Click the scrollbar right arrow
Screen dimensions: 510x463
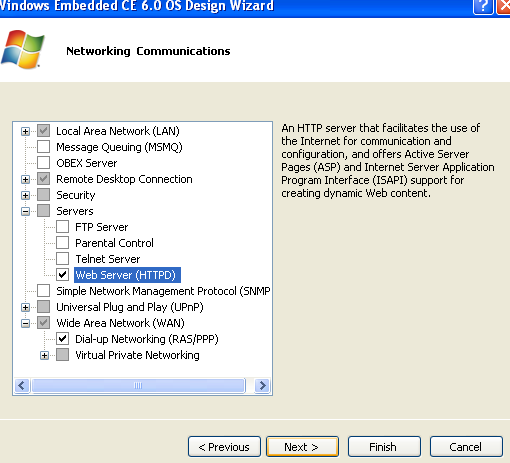tap(262, 386)
